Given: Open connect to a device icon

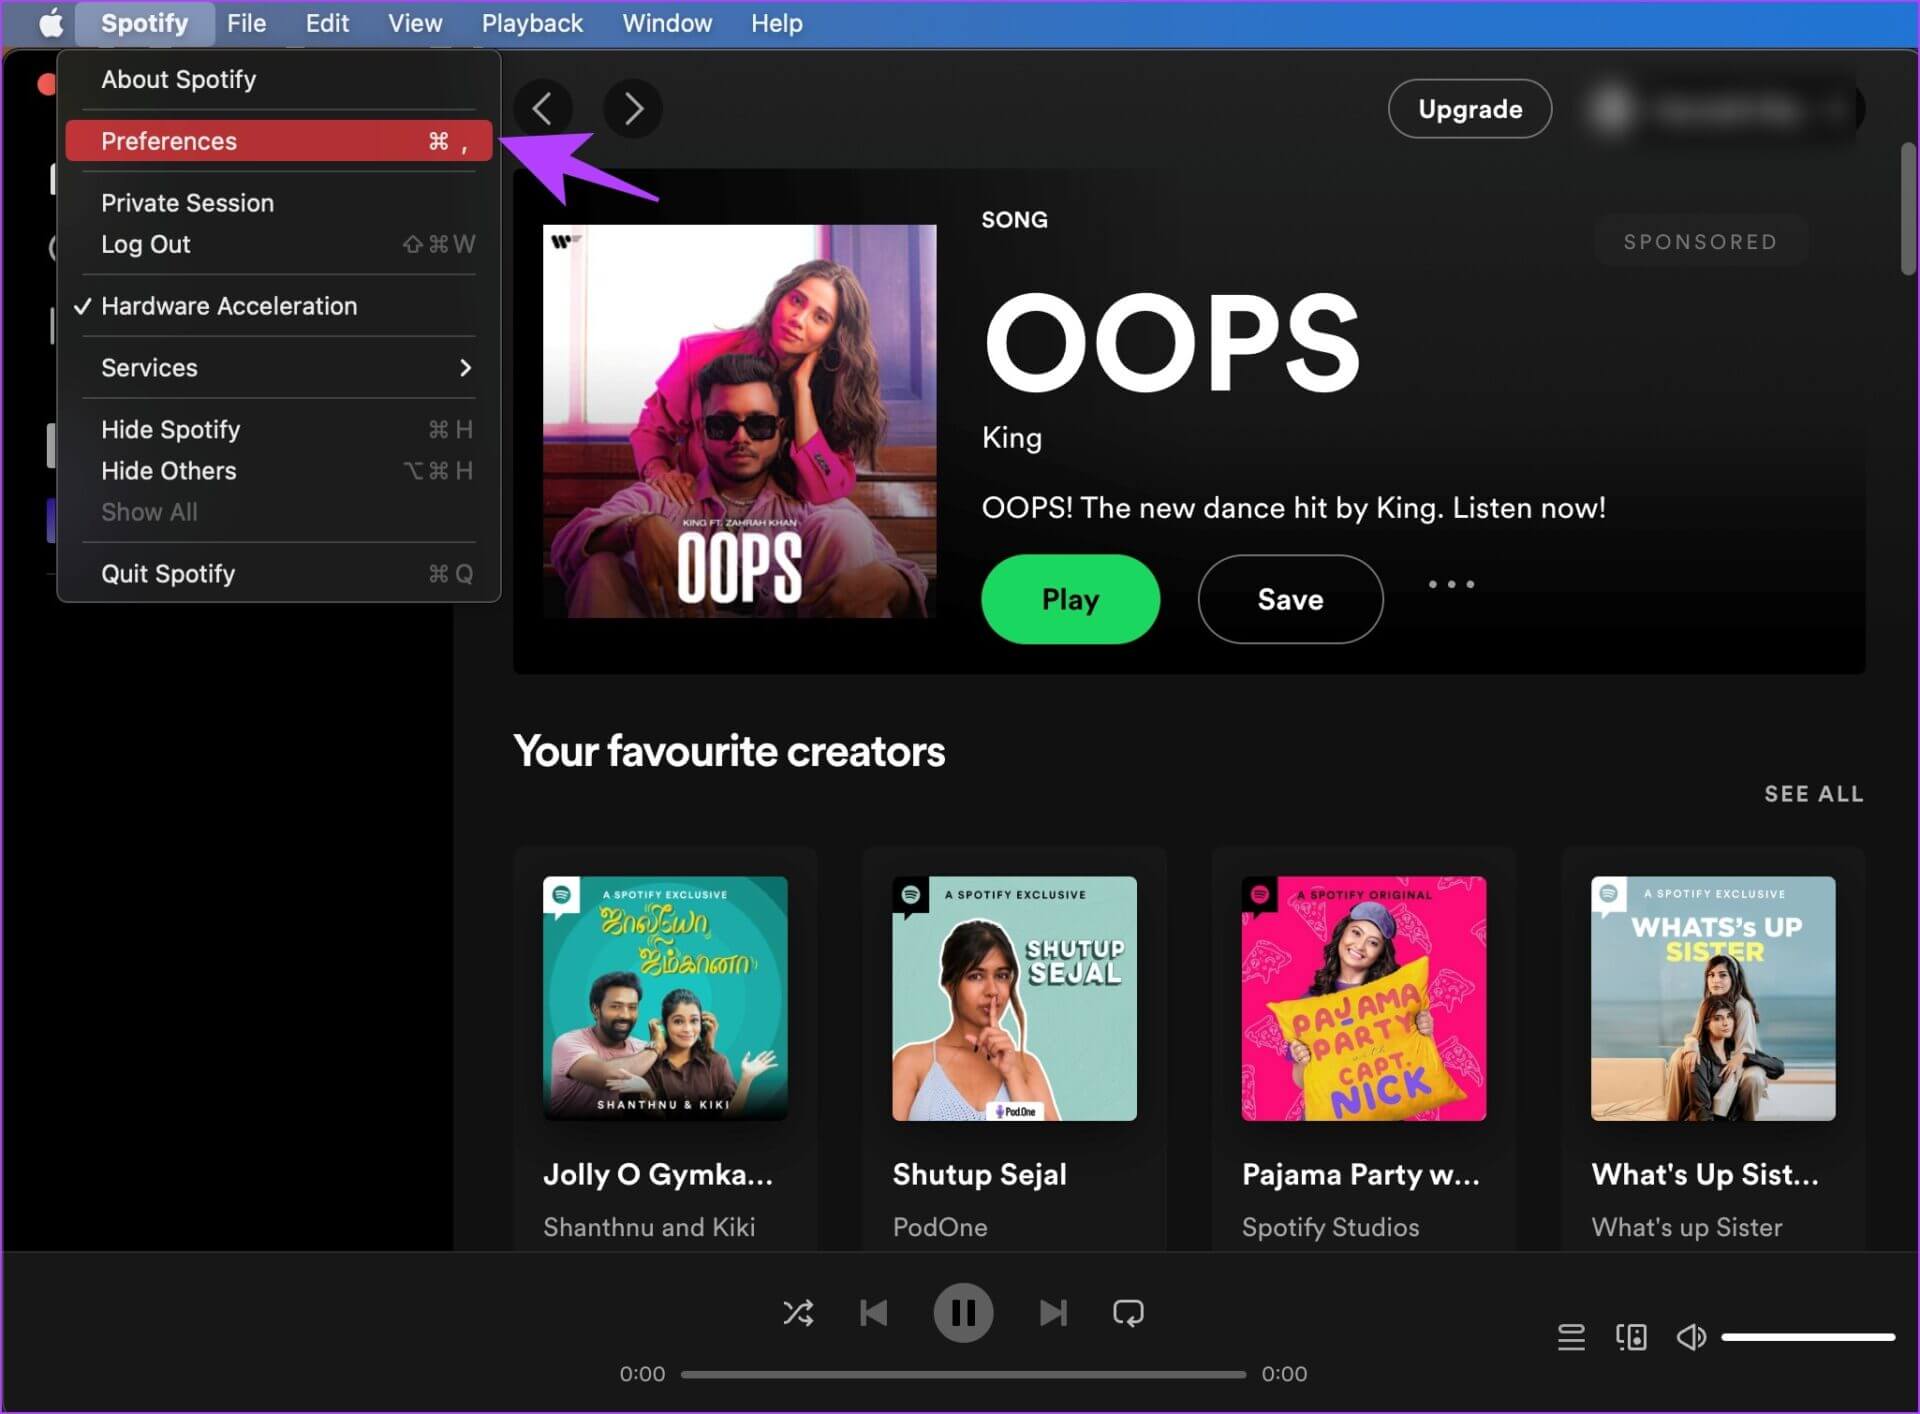Looking at the screenshot, I should coord(1631,1337).
